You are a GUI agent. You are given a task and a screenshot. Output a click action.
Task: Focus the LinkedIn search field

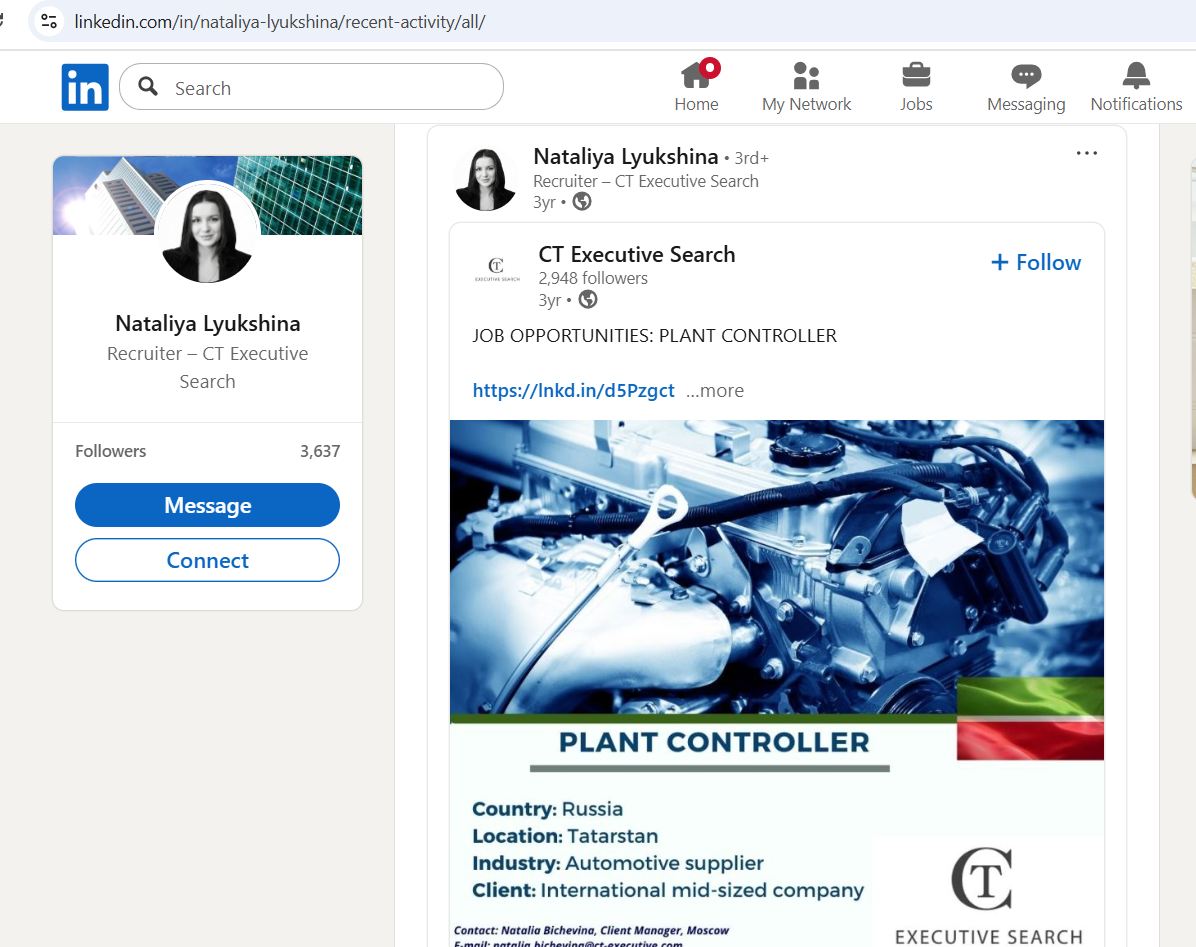coord(330,88)
